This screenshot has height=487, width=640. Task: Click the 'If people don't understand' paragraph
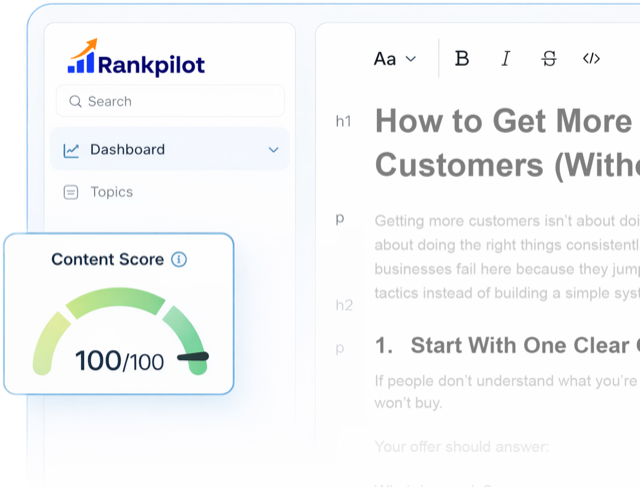pyautogui.click(x=506, y=391)
